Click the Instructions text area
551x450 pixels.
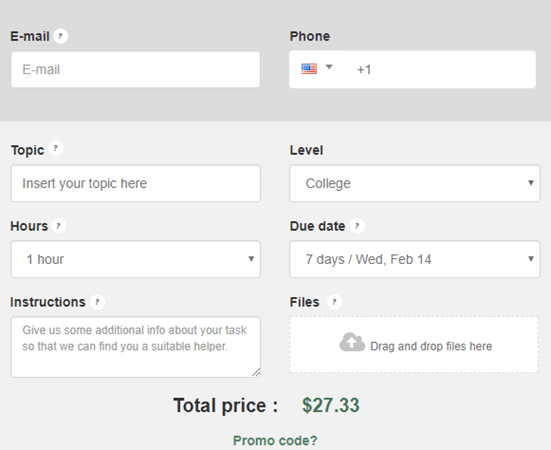point(135,347)
